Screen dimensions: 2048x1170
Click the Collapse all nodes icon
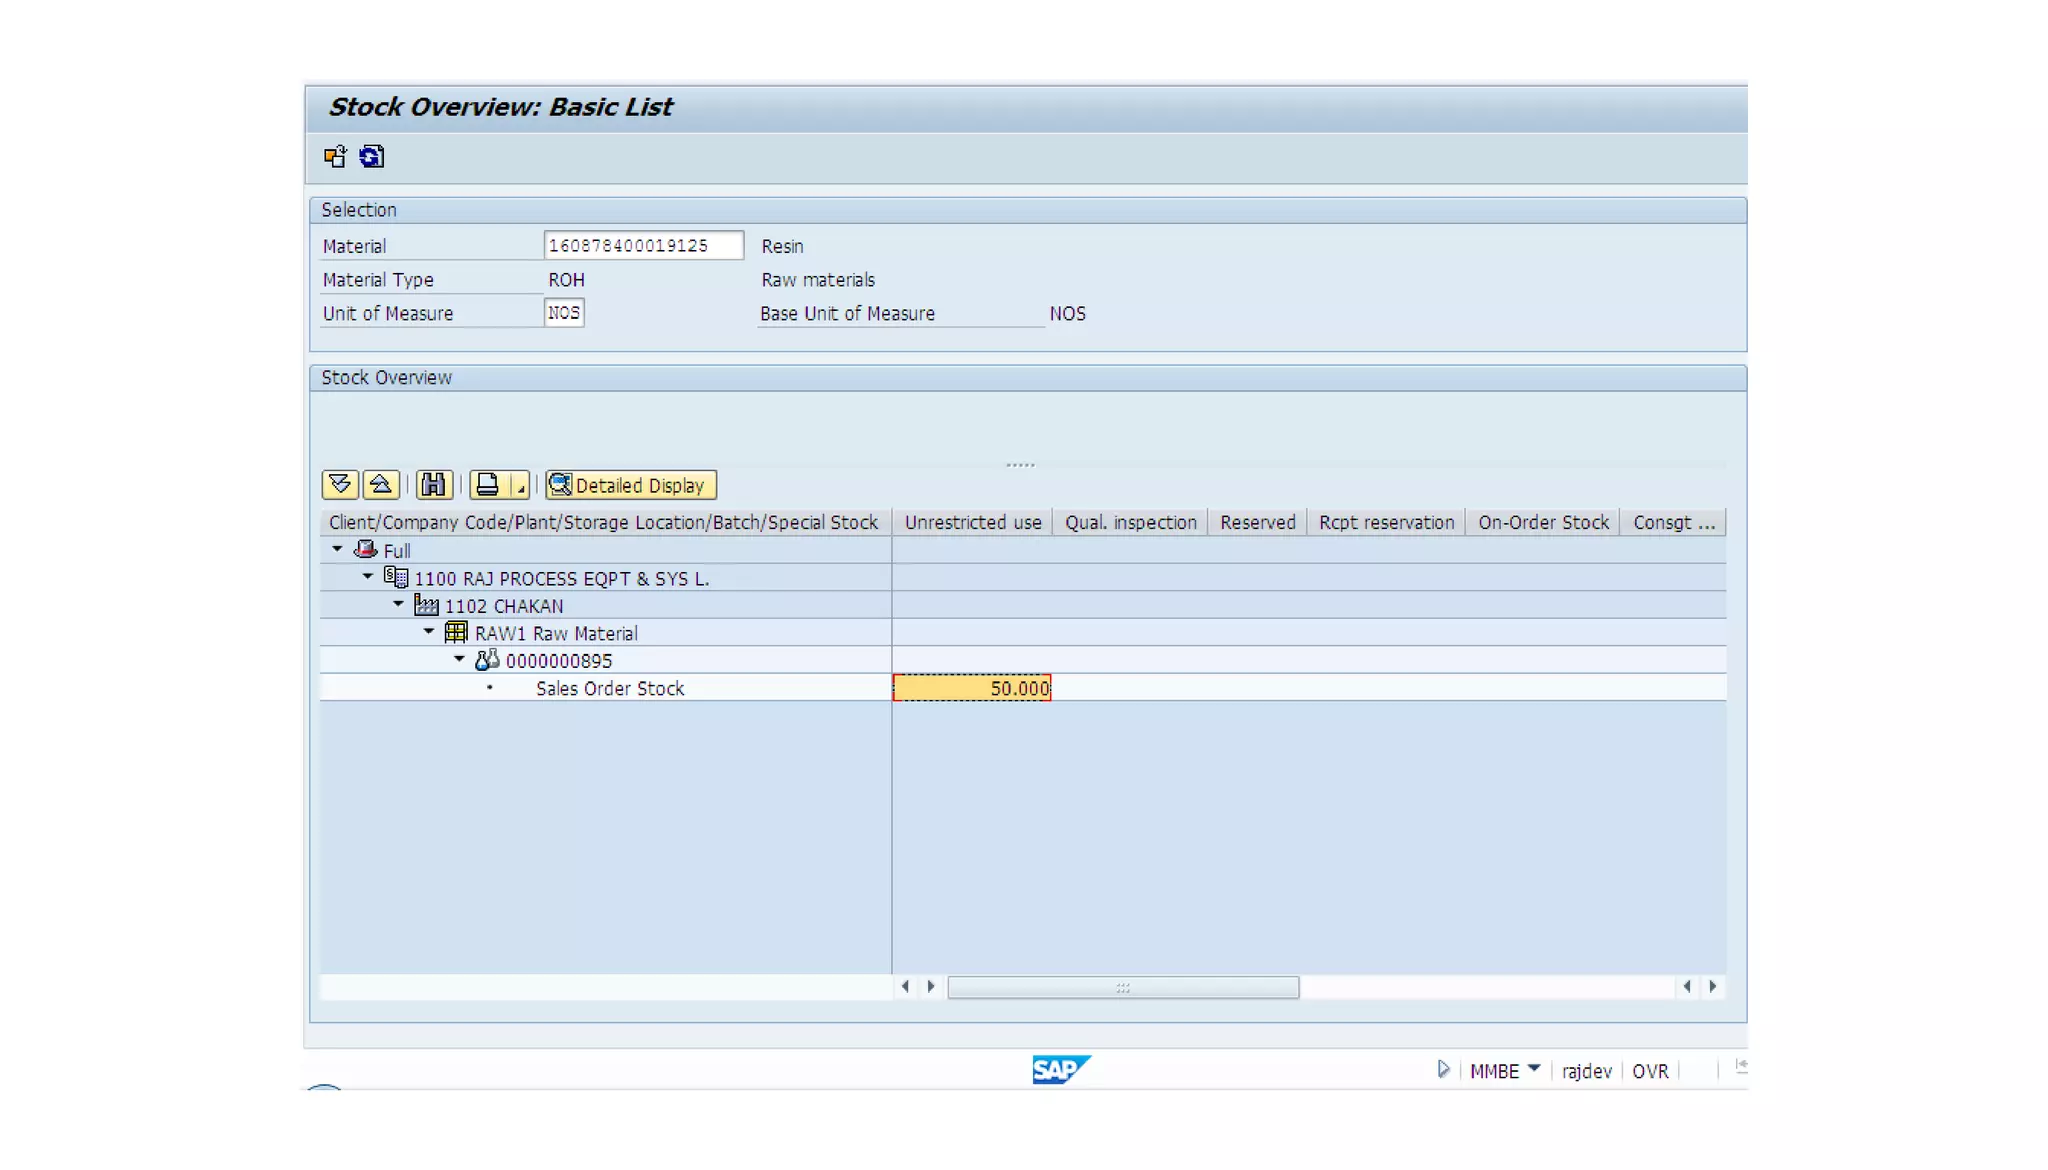(x=381, y=485)
